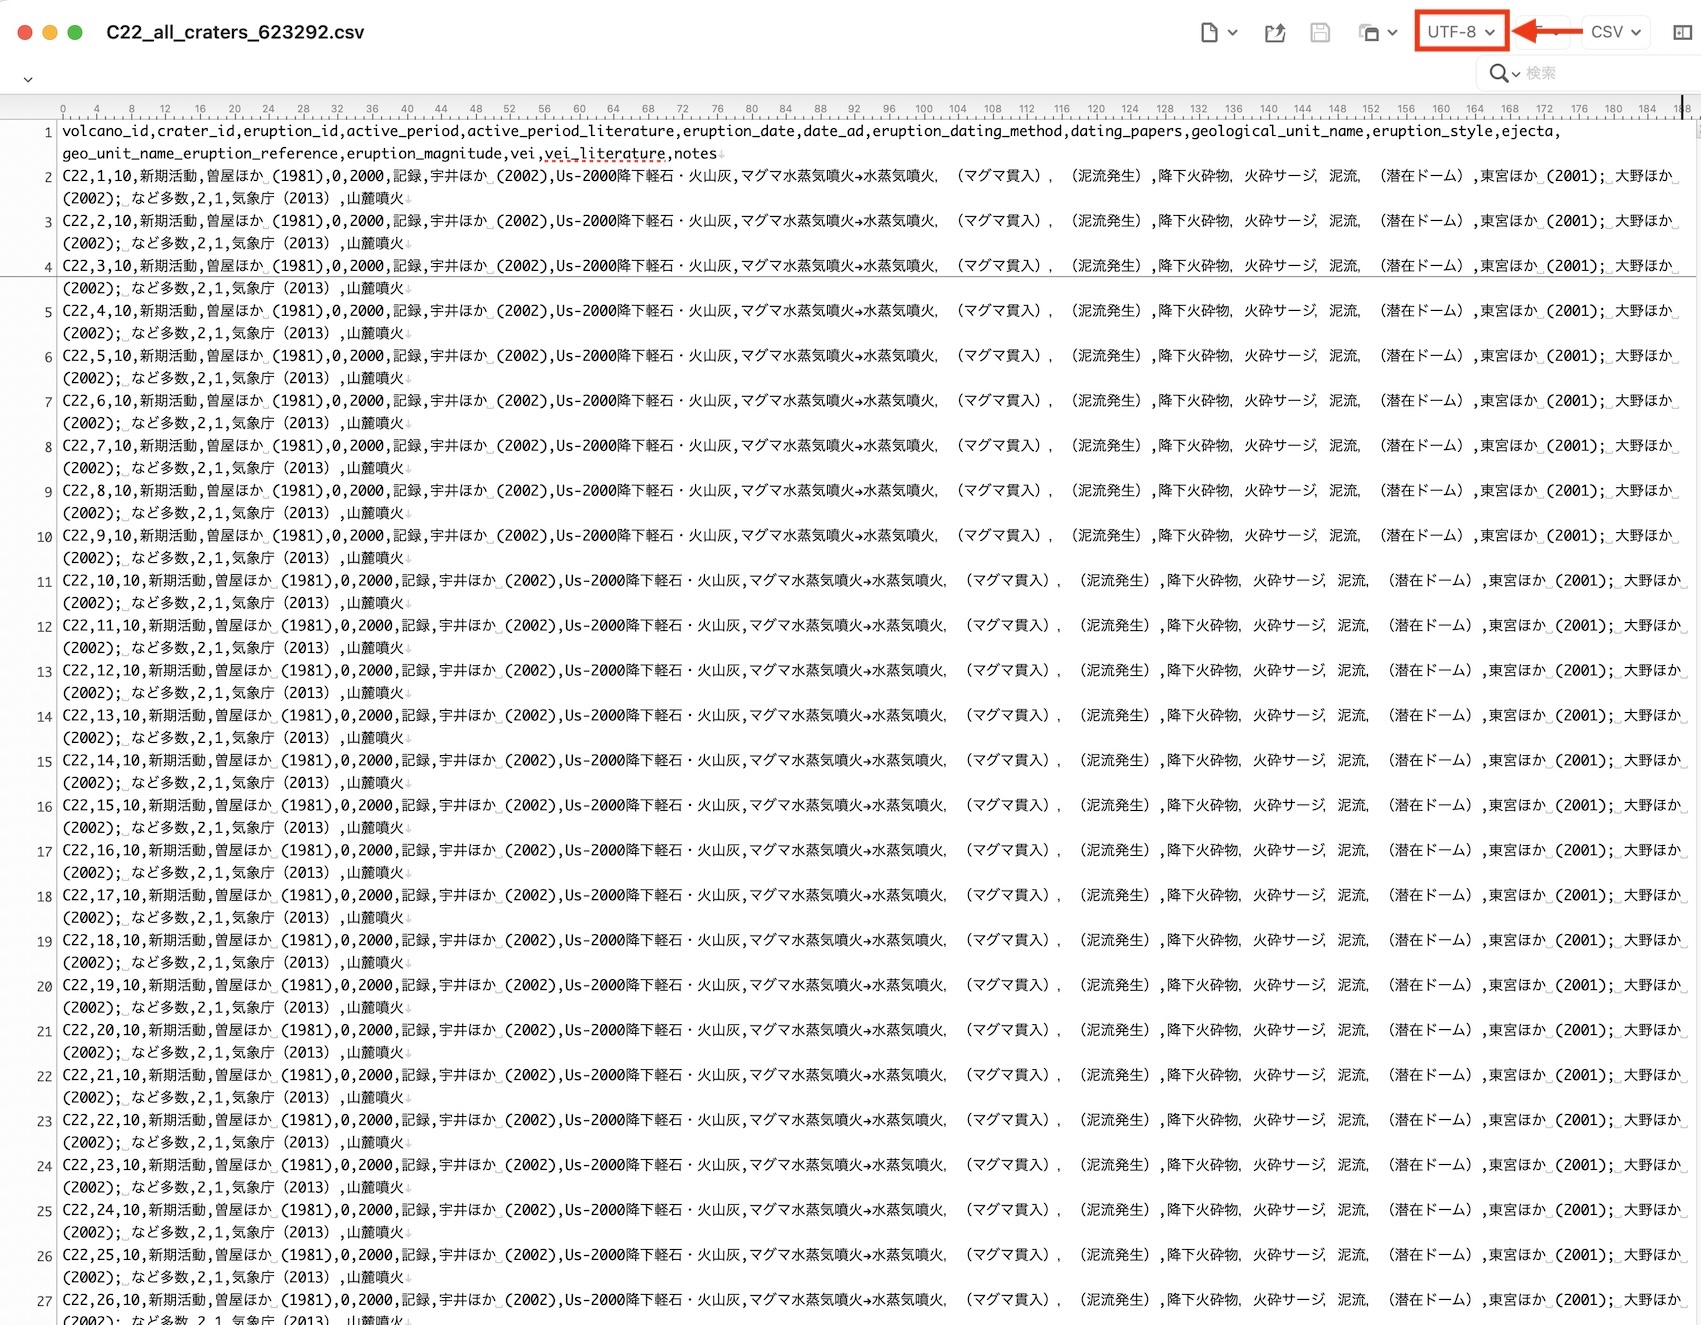Click the floppy disk save icon

click(1320, 33)
